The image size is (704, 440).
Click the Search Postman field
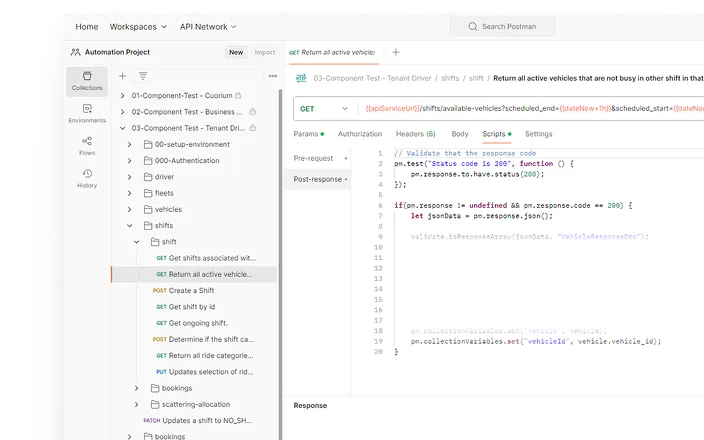502,26
